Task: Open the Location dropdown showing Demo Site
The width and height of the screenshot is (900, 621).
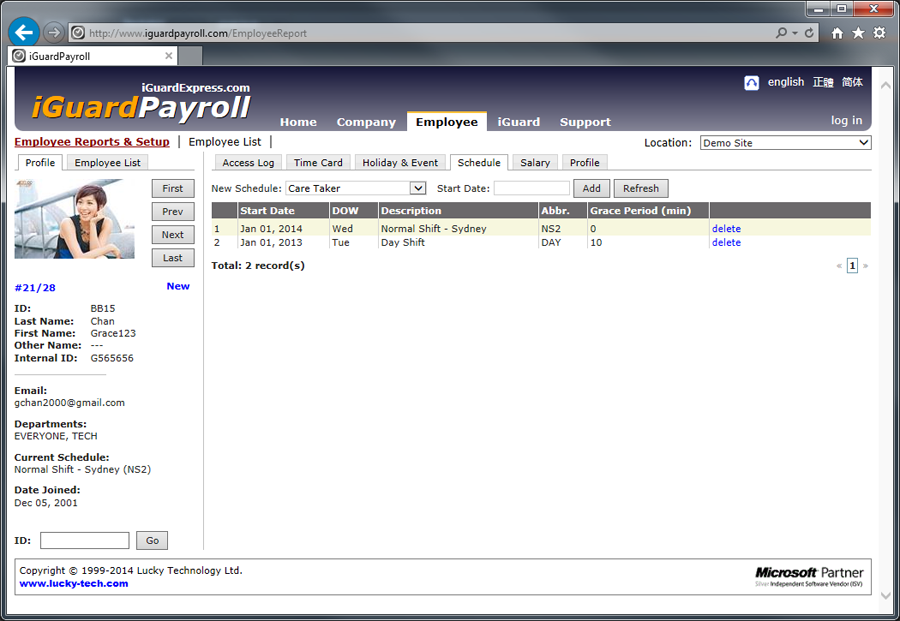Action: 785,143
